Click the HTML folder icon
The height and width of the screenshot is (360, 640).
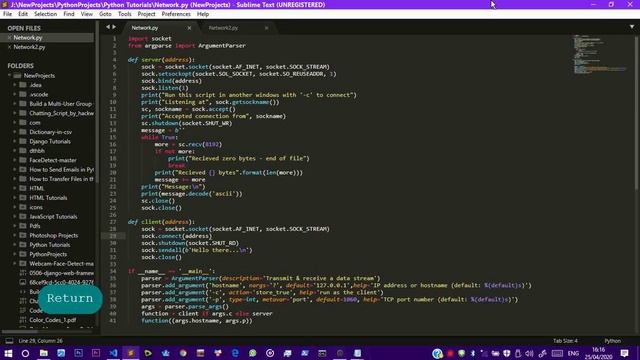tap(23, 188)
